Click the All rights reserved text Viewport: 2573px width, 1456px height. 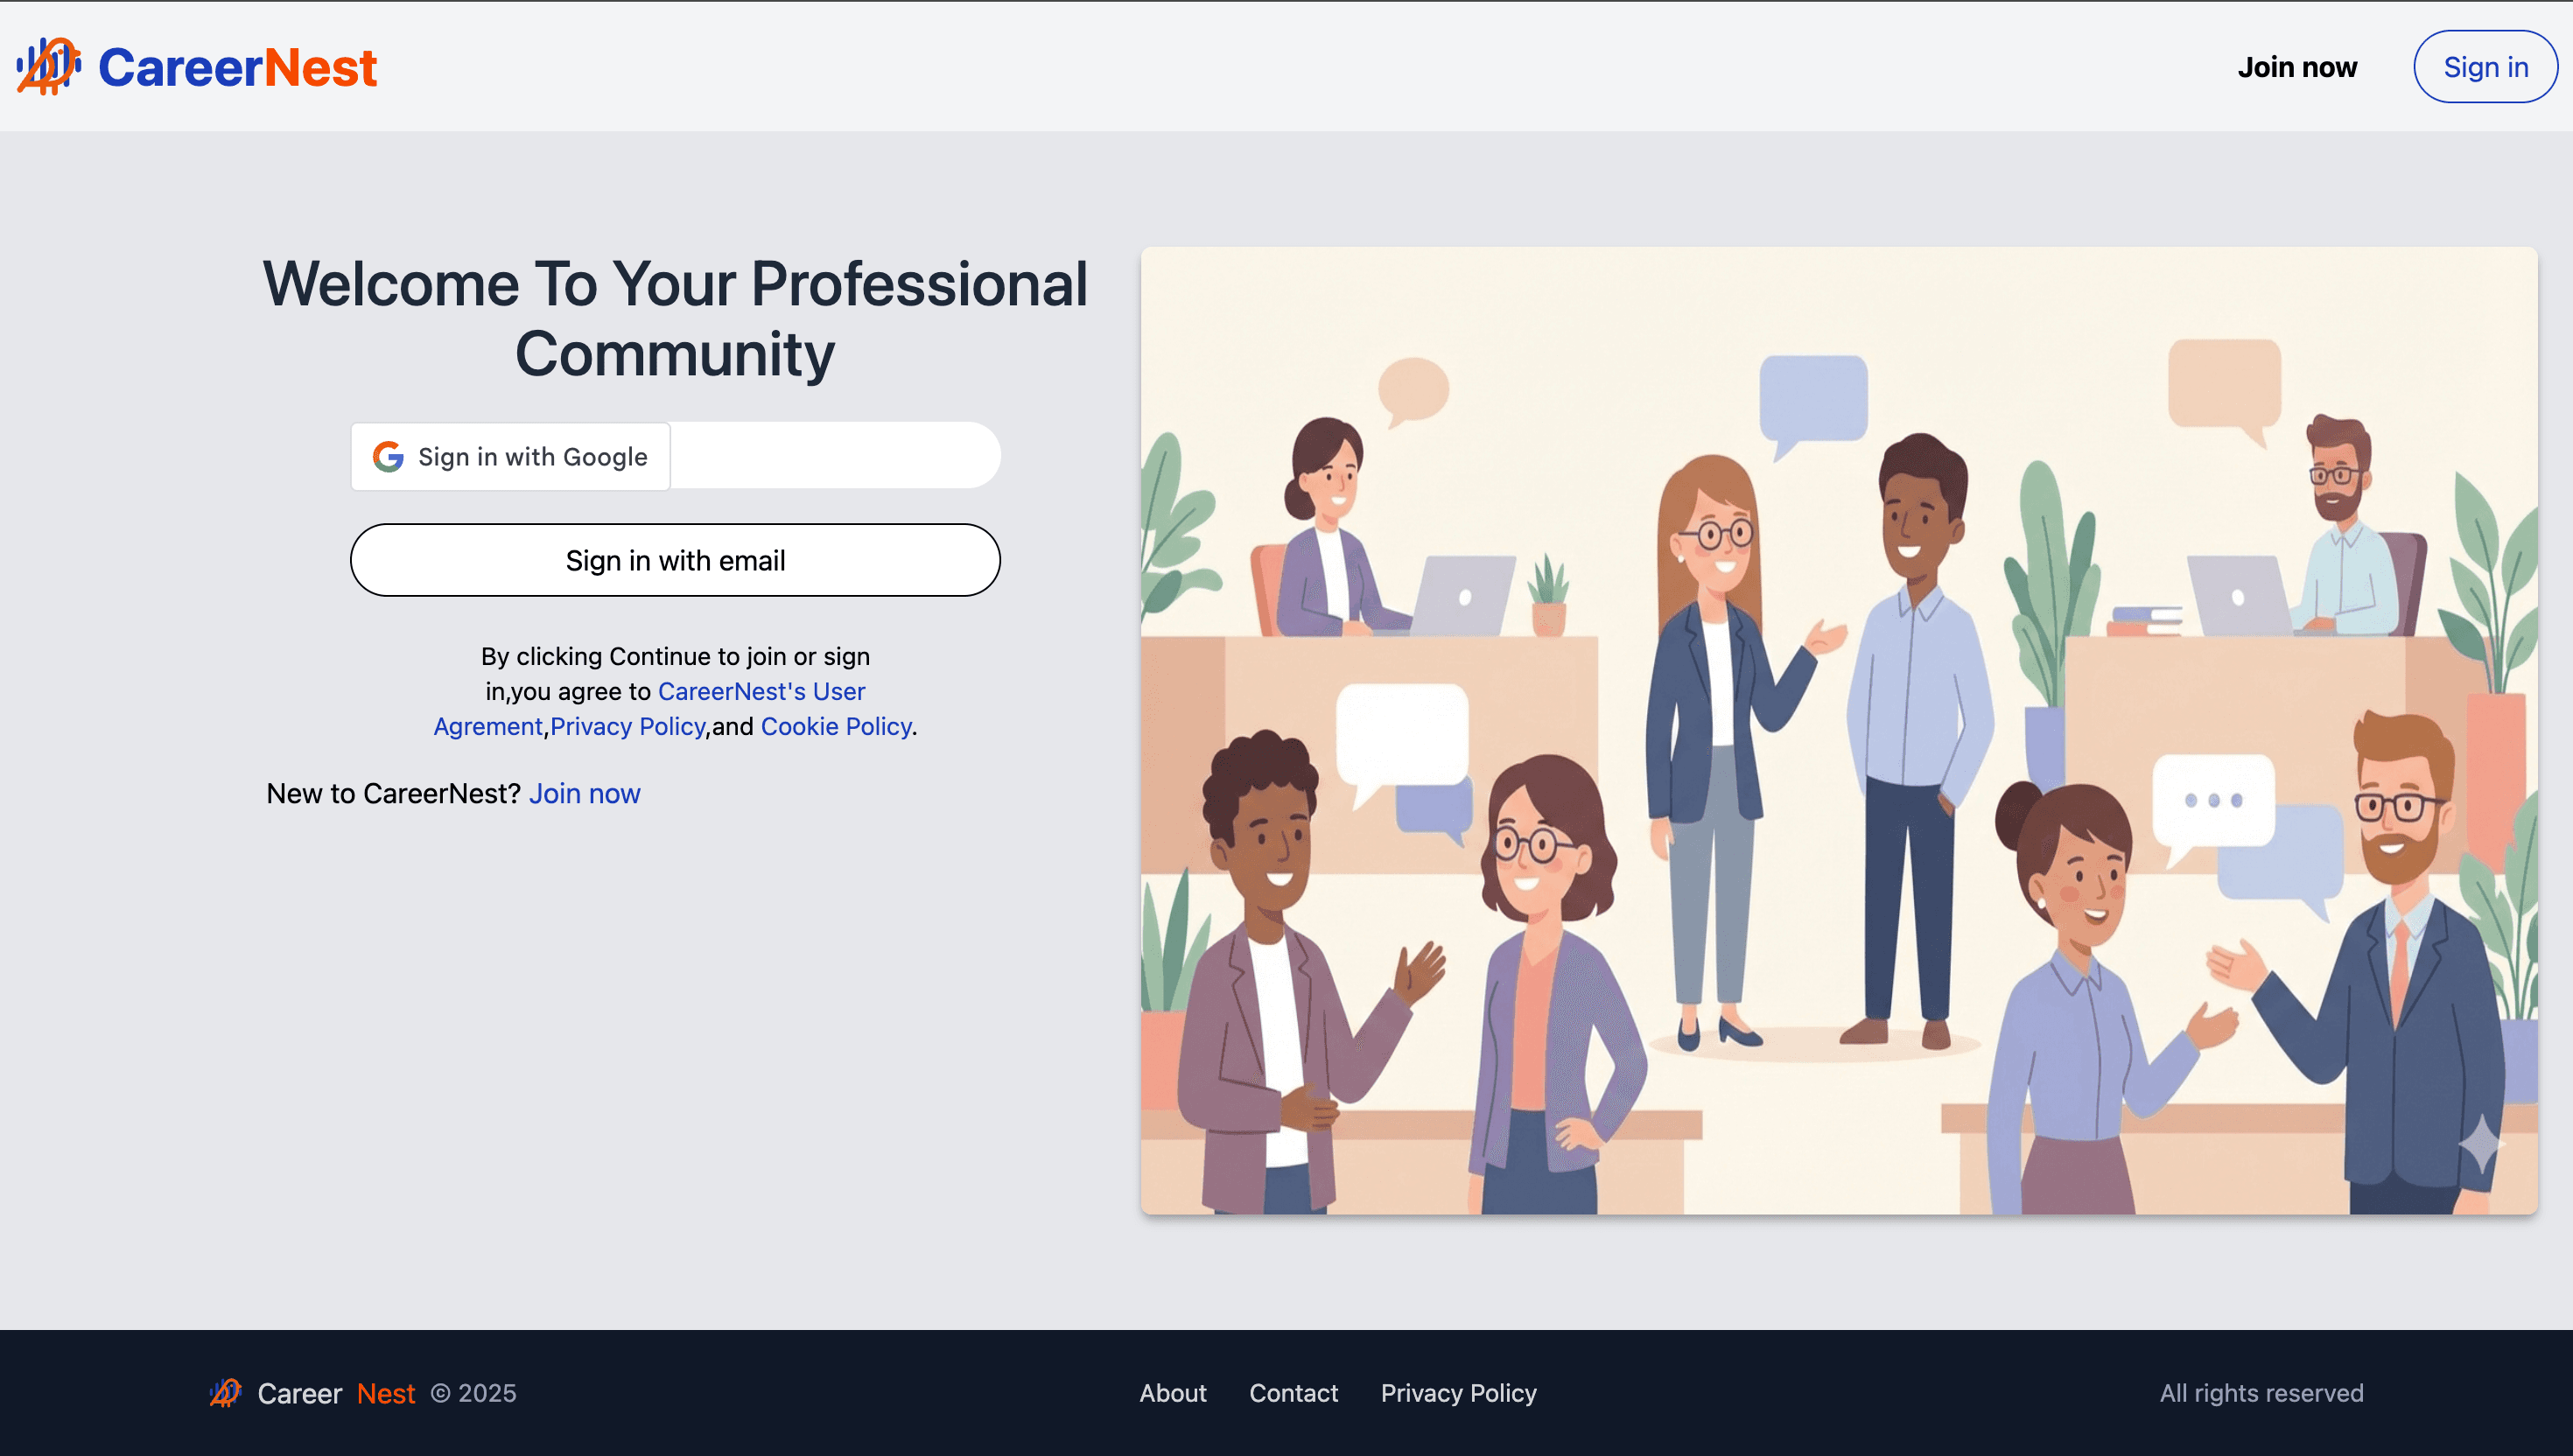pyautogui.click(x=2261, y=1393)
